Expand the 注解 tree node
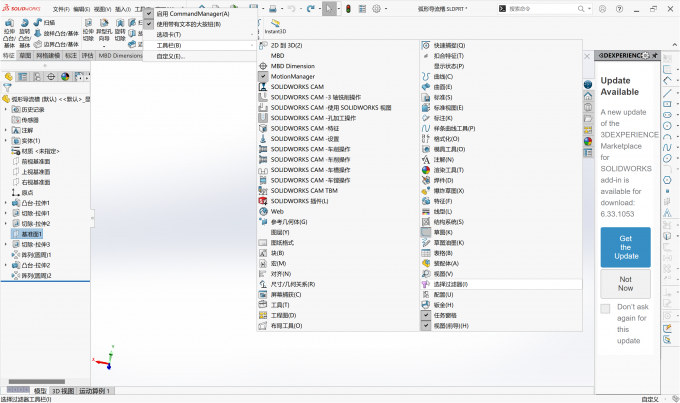This screenshot has width=680, height=403. pos(6,130)
